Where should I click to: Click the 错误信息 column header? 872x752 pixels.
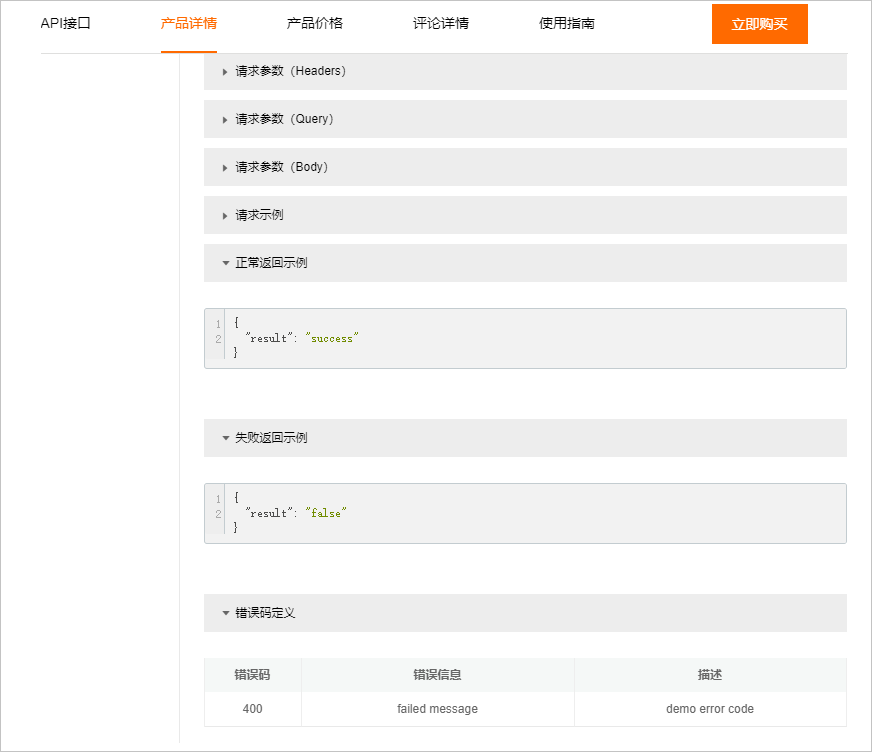point(438,675)
